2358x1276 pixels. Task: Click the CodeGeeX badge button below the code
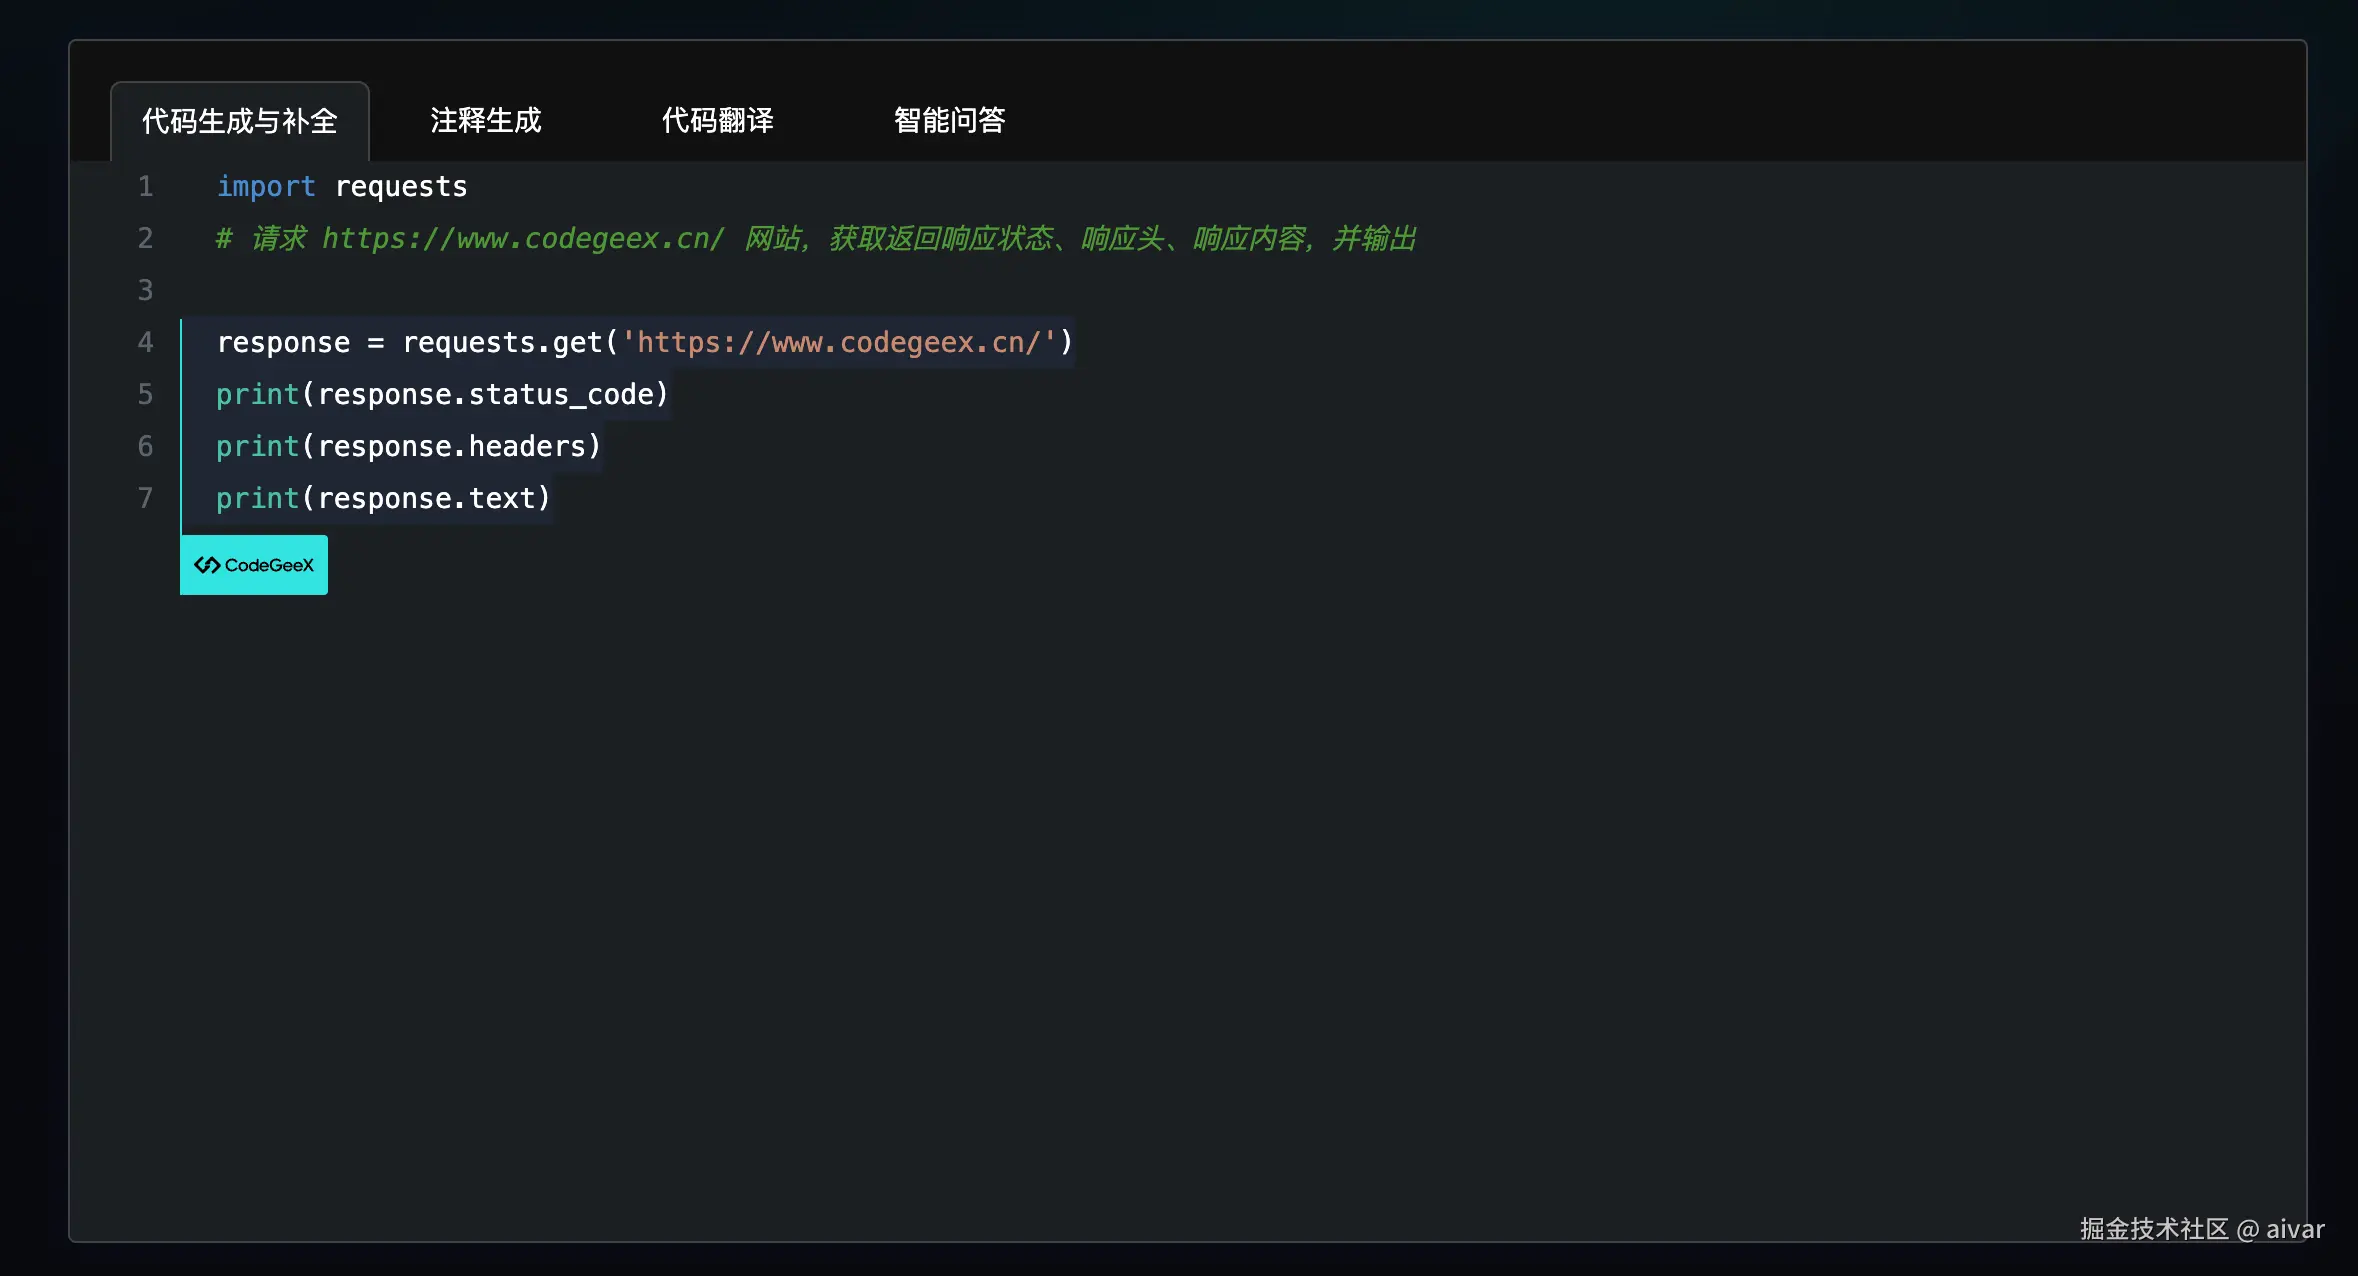pyautogui.click(x=253, y=564)
